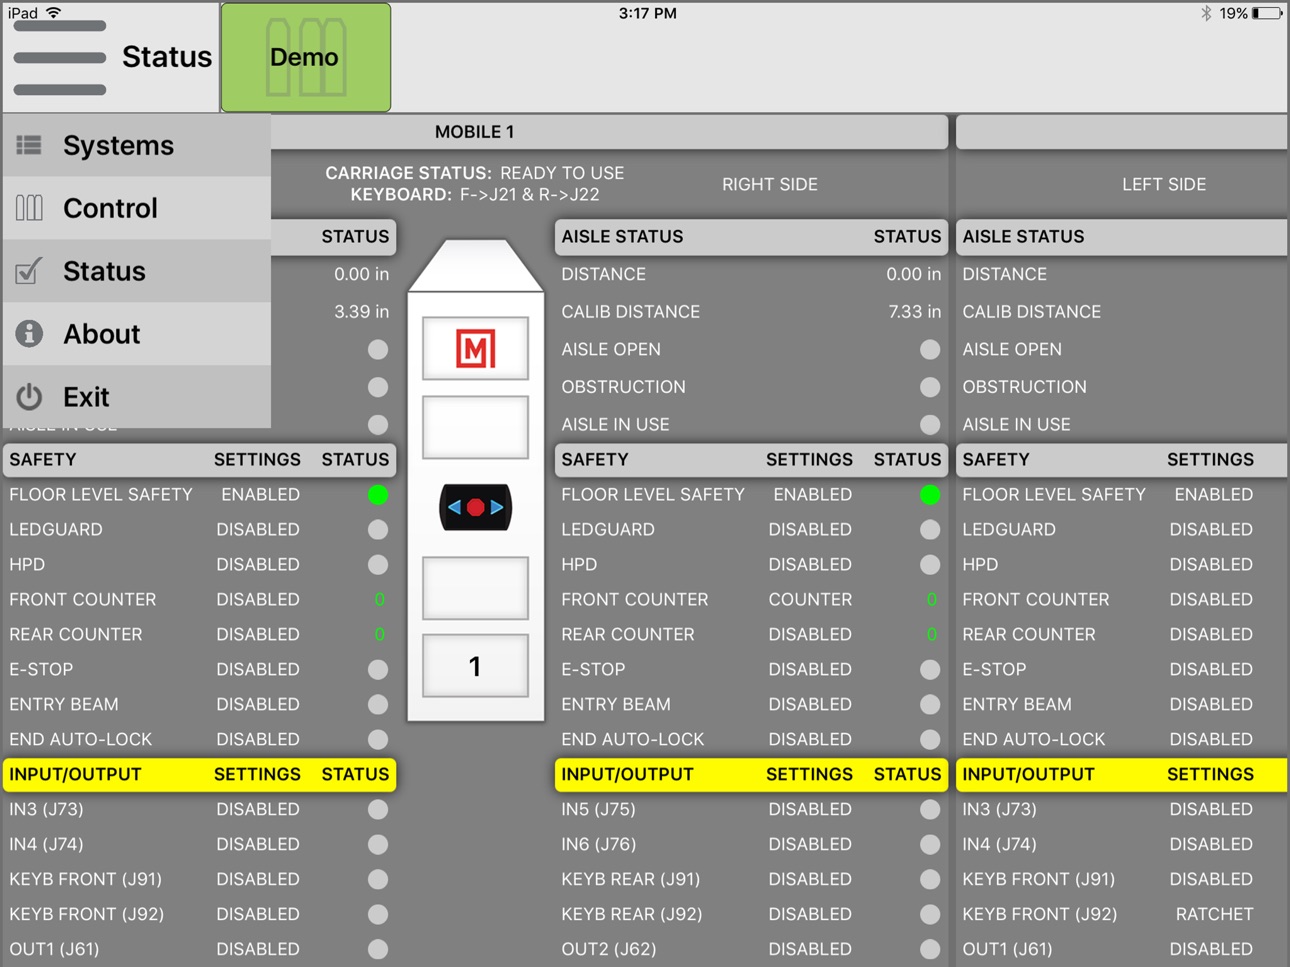
Task: Tap right side FRONT COUNTER setting COUNTER
Action: click(x=810, y=599)
